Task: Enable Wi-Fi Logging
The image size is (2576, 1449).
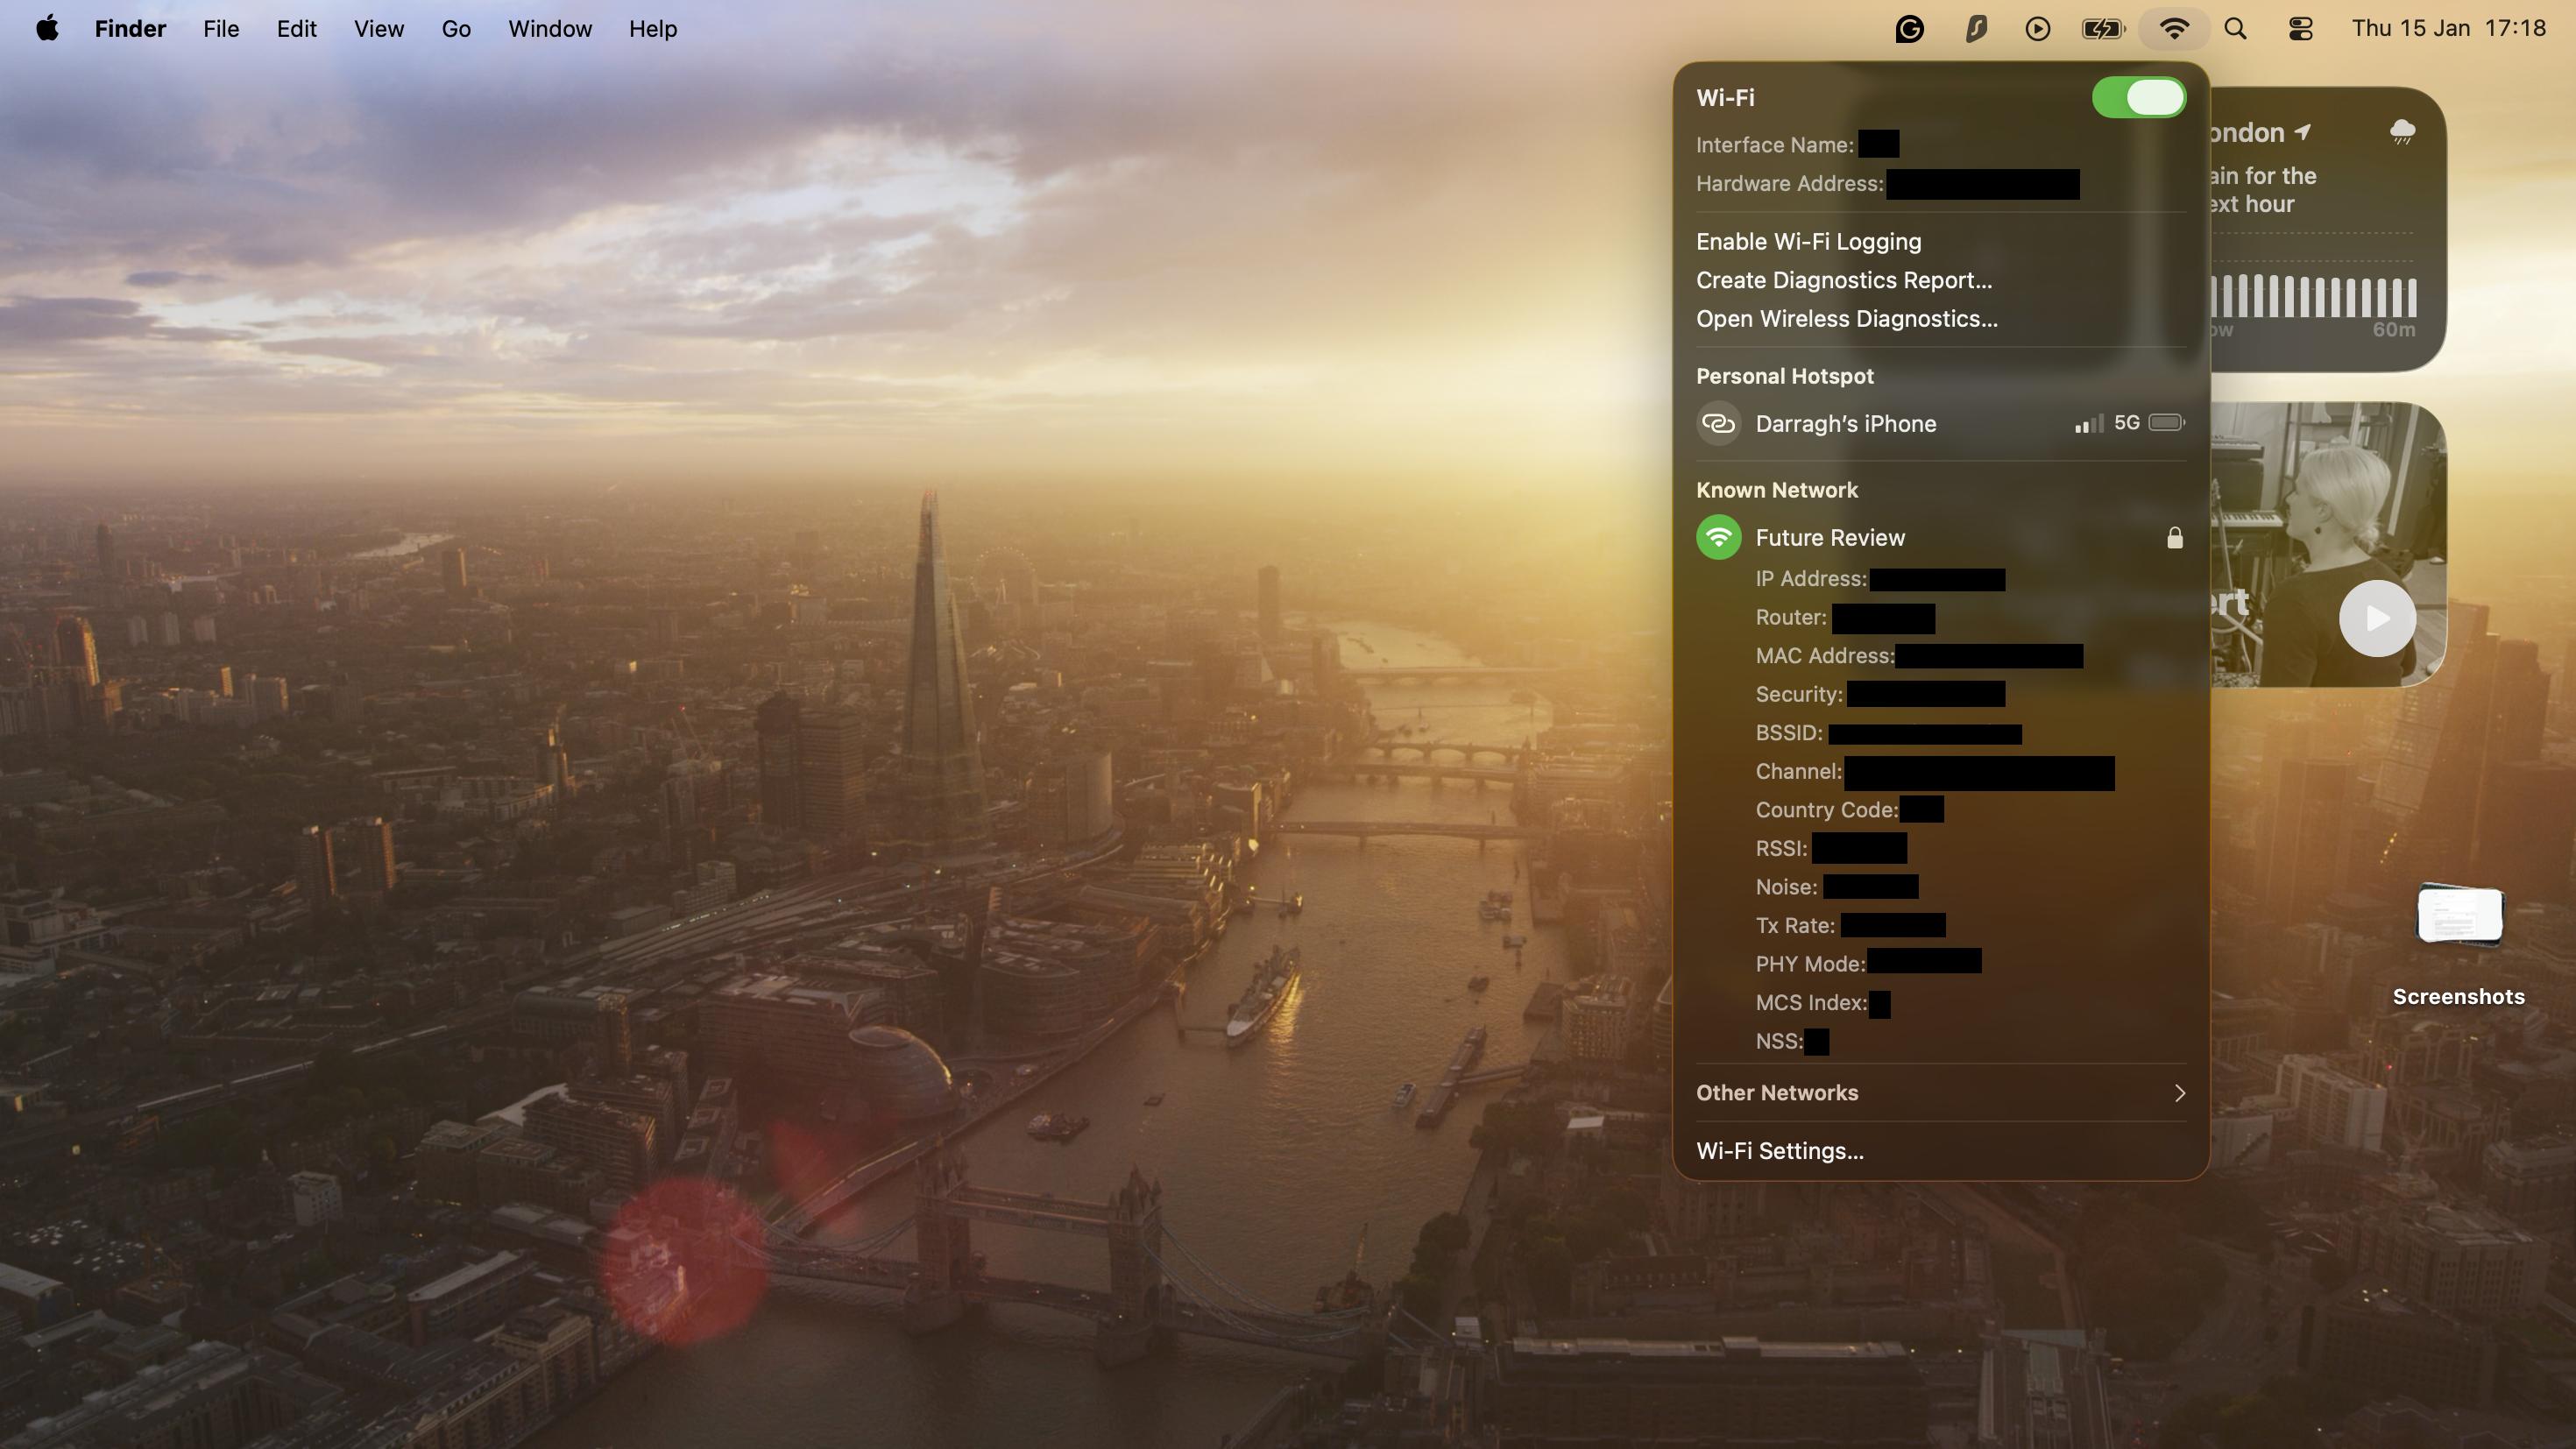Action: 1808,241
